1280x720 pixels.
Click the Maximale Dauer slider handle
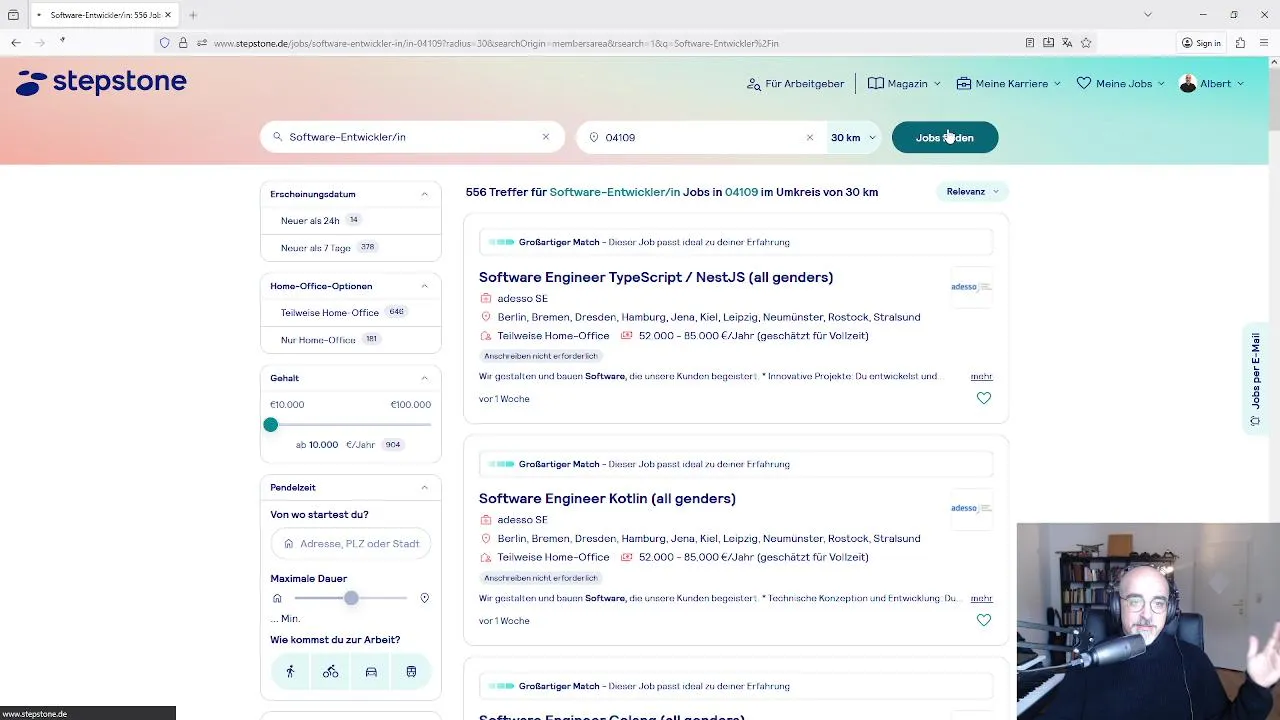(351, 598)
